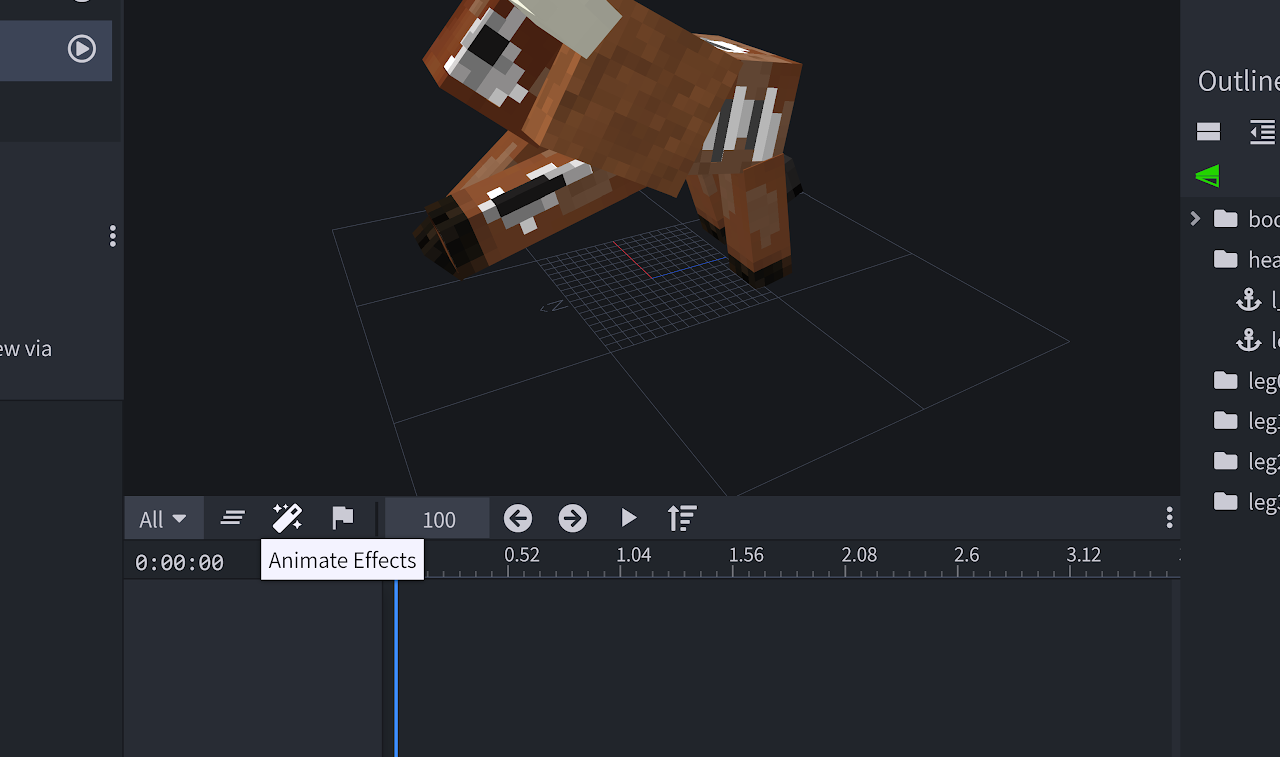
Task: Open the All channel filter dropdown
Action: point(163,519)
